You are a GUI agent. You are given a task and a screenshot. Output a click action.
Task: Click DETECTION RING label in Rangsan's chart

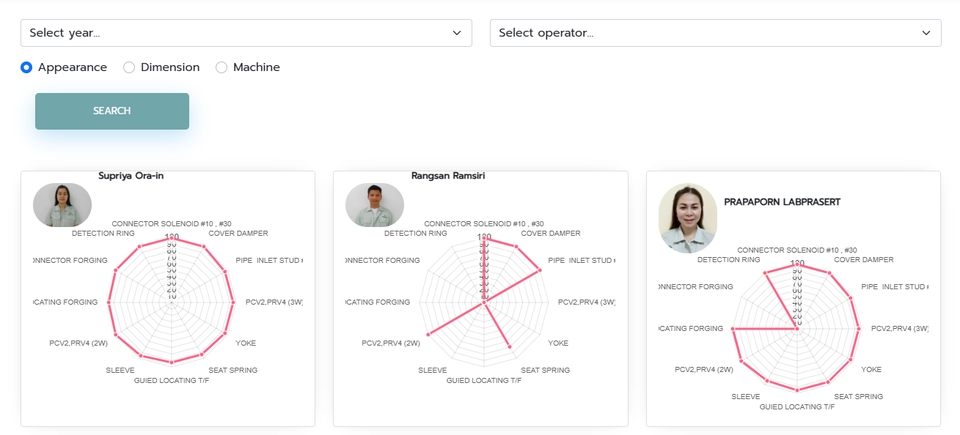[415, 233]
